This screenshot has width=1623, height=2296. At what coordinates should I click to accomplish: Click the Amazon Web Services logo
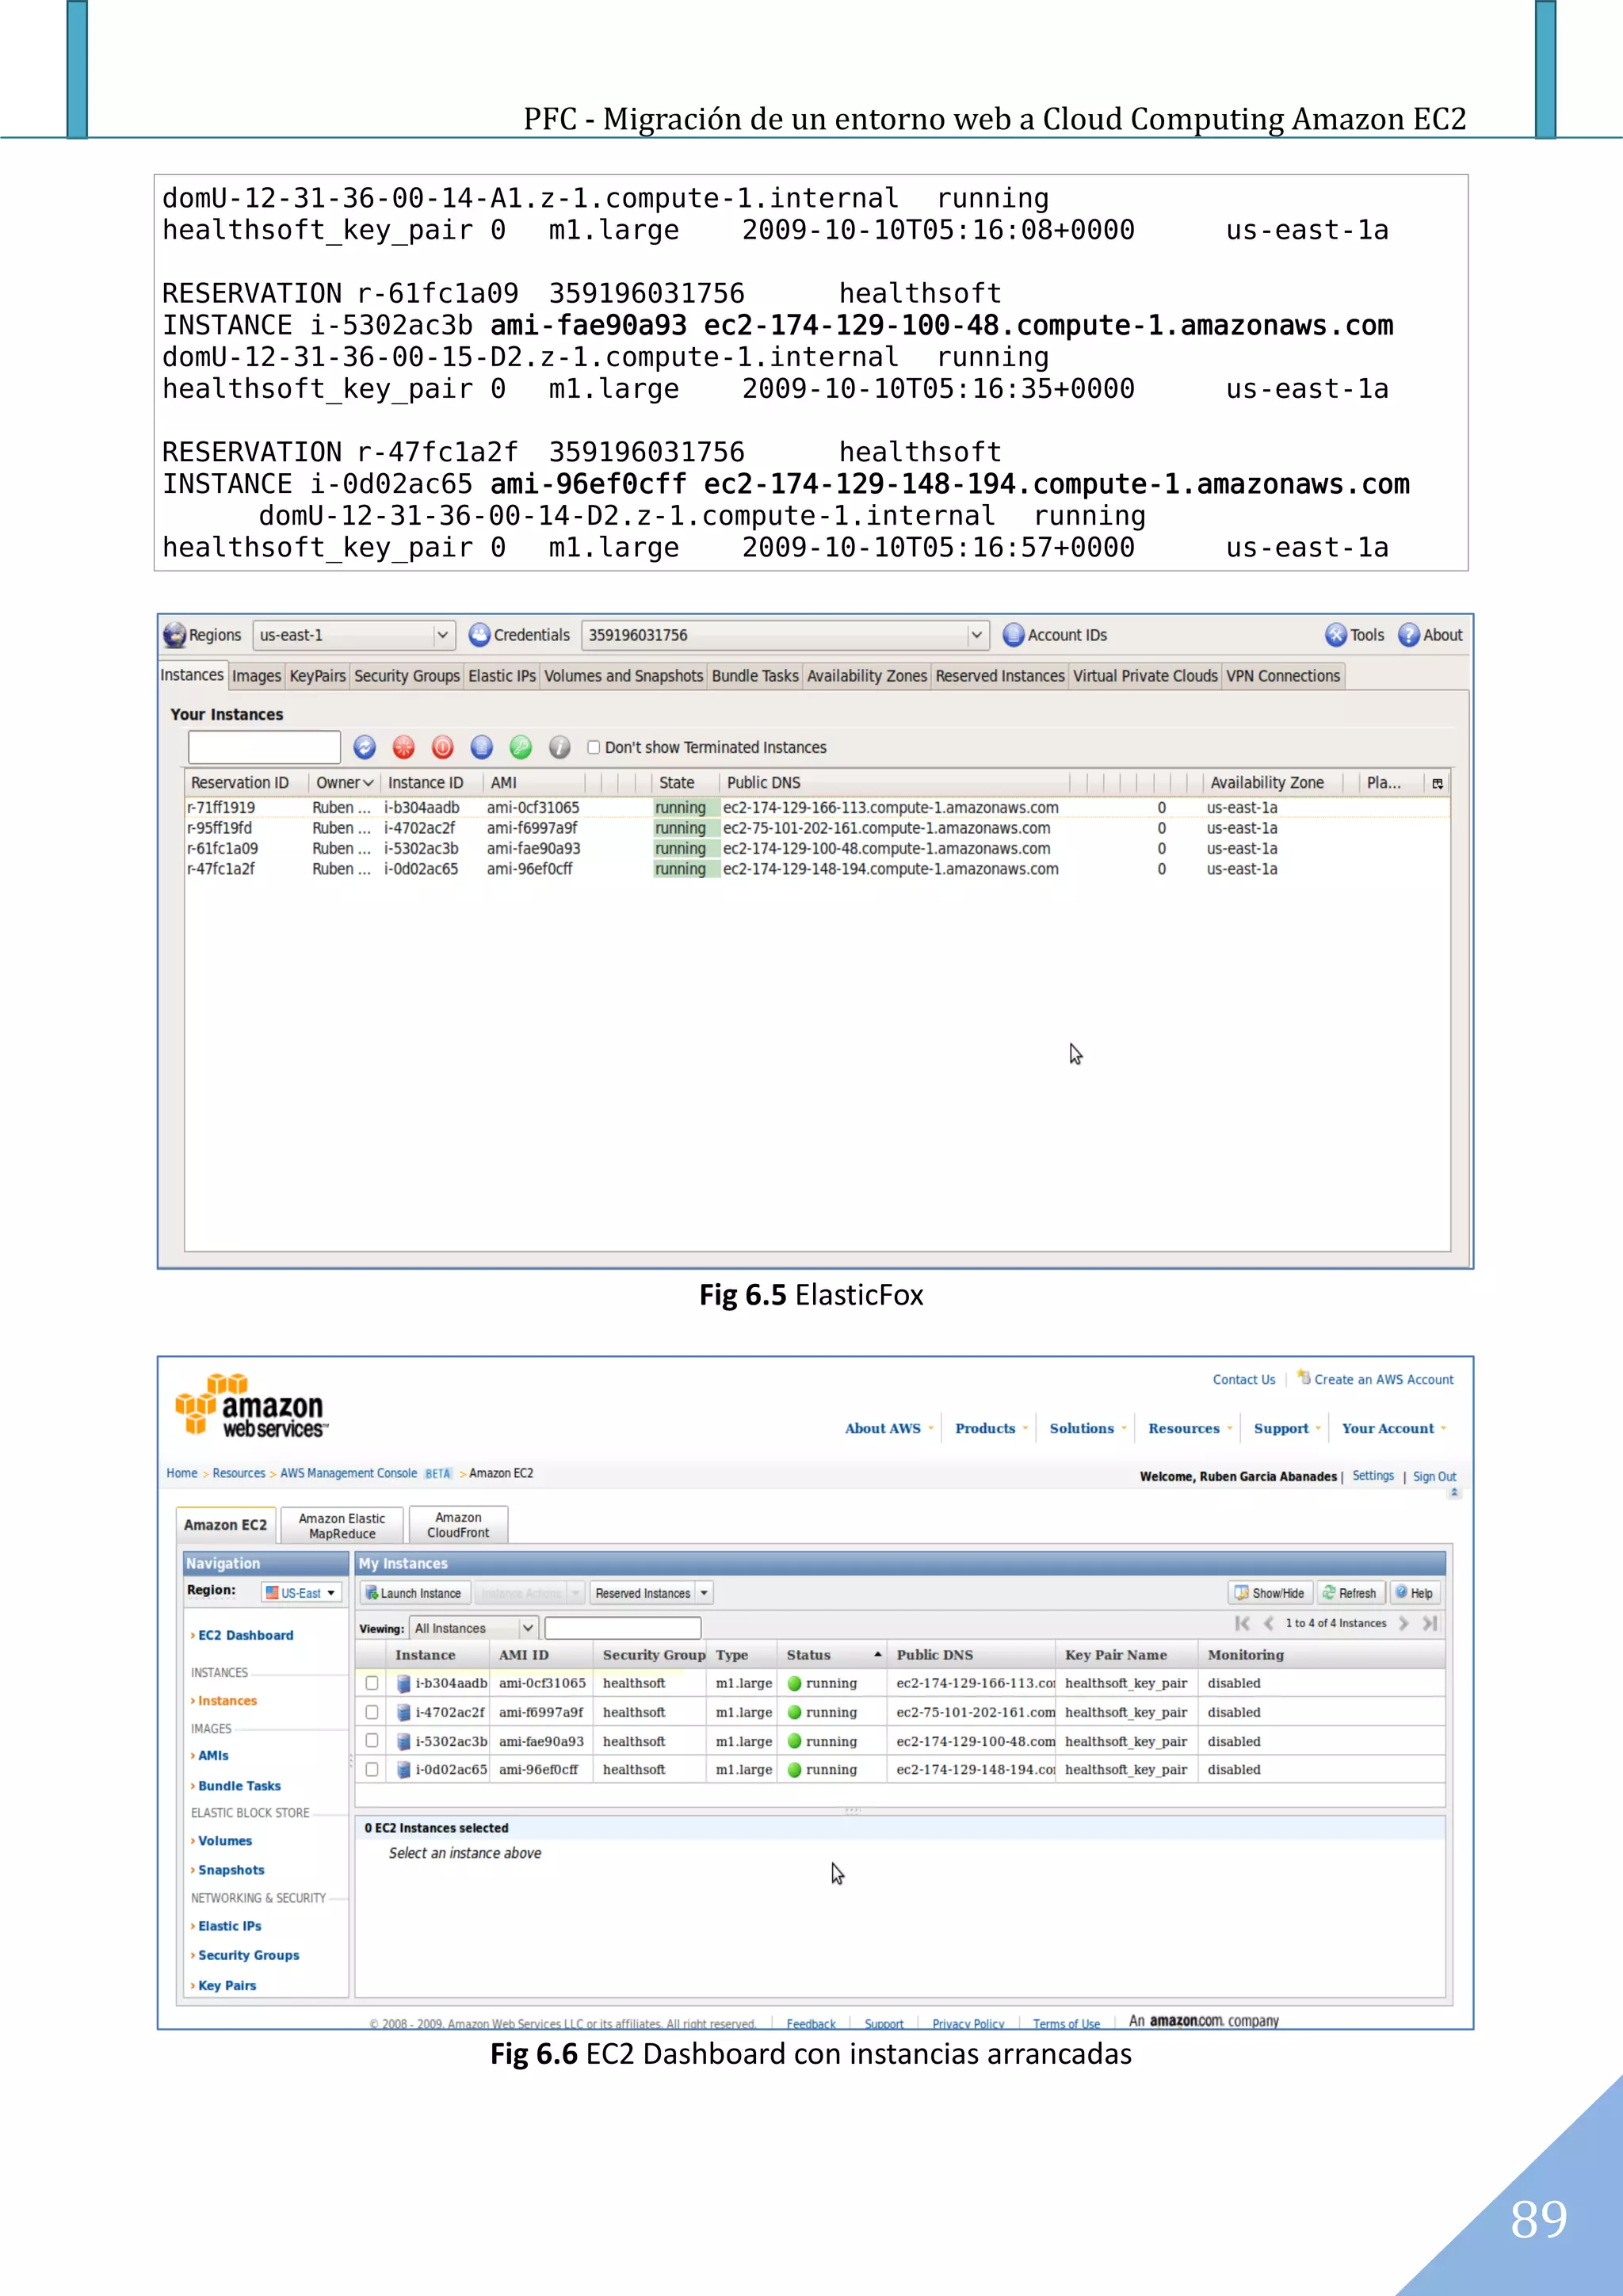coord(251,1405)
